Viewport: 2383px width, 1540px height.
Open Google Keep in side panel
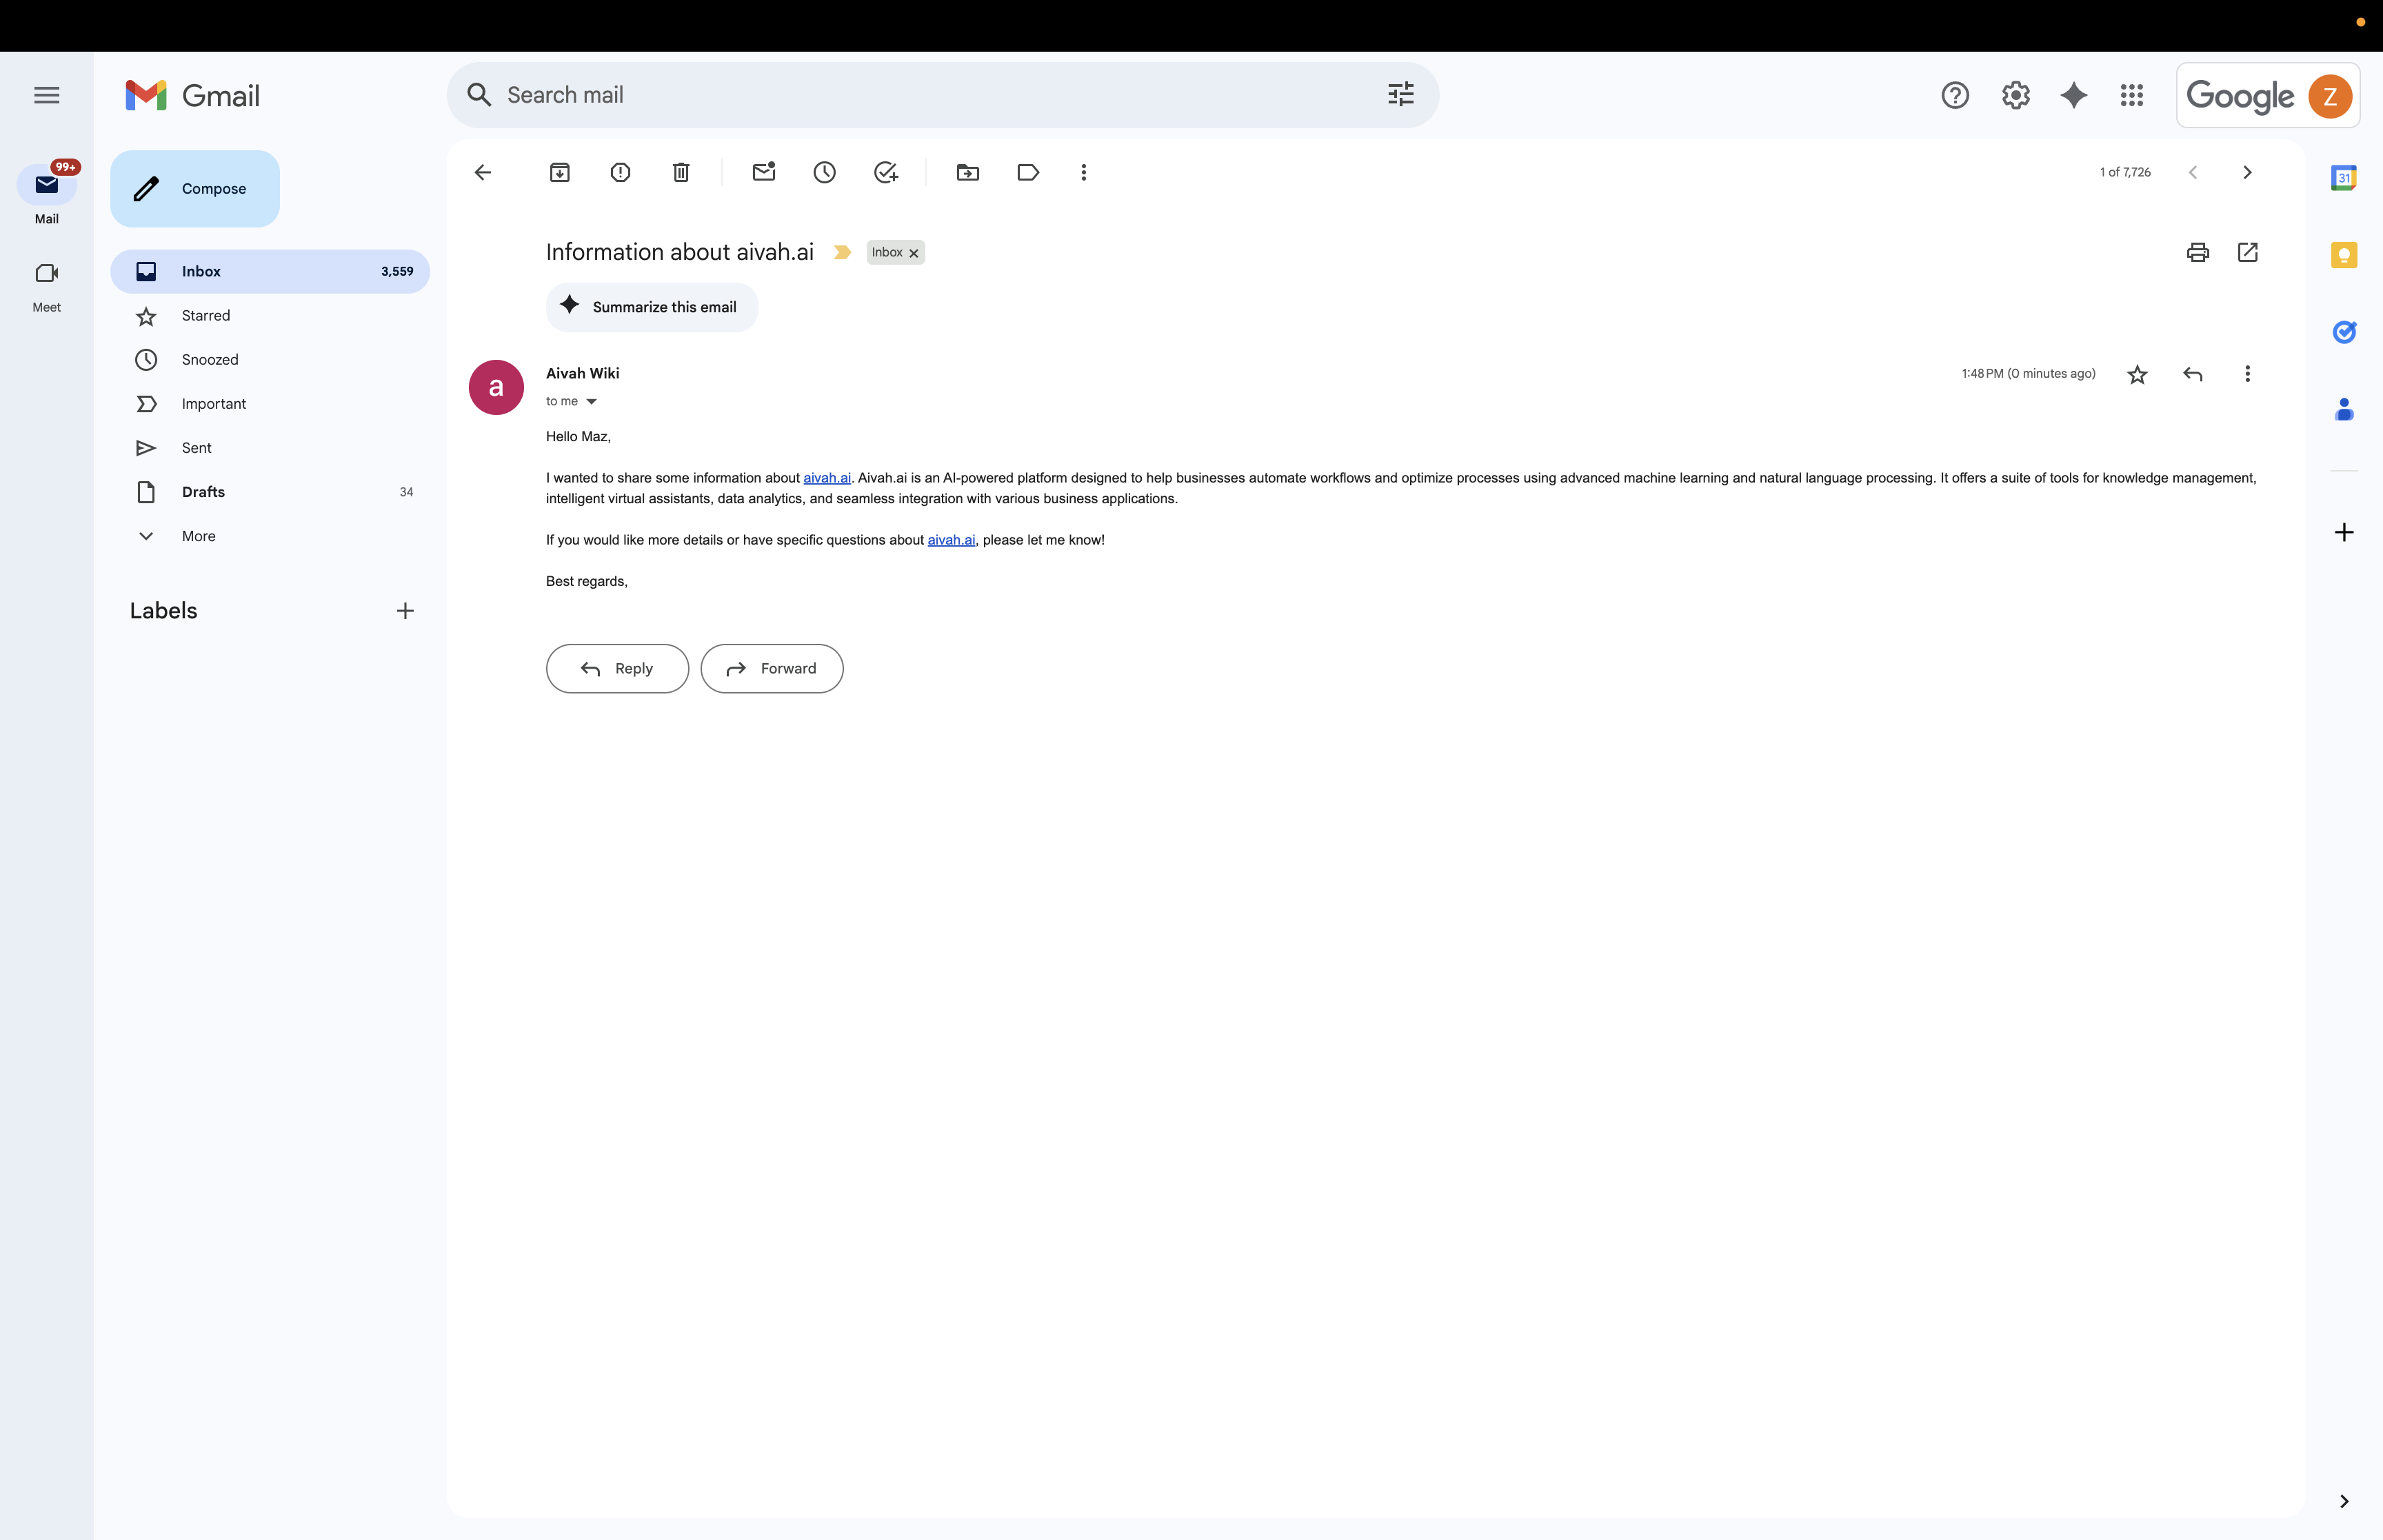tap(2344, 255)
